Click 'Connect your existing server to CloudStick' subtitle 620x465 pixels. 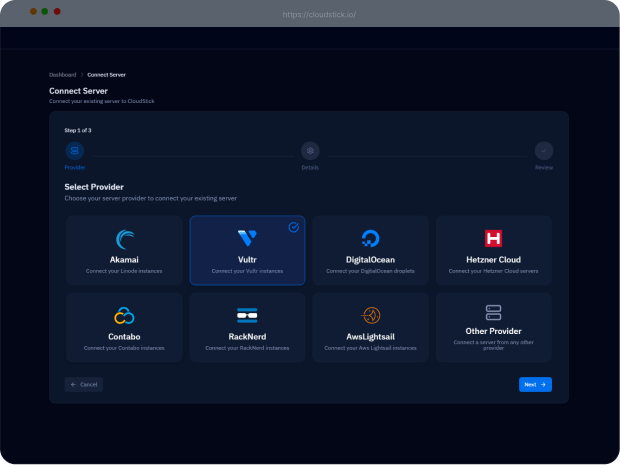point(102,101)
